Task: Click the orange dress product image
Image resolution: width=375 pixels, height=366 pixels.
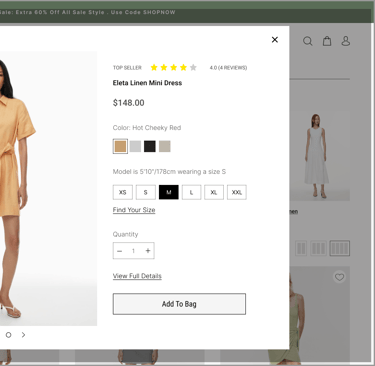Action: coord(48,188)
